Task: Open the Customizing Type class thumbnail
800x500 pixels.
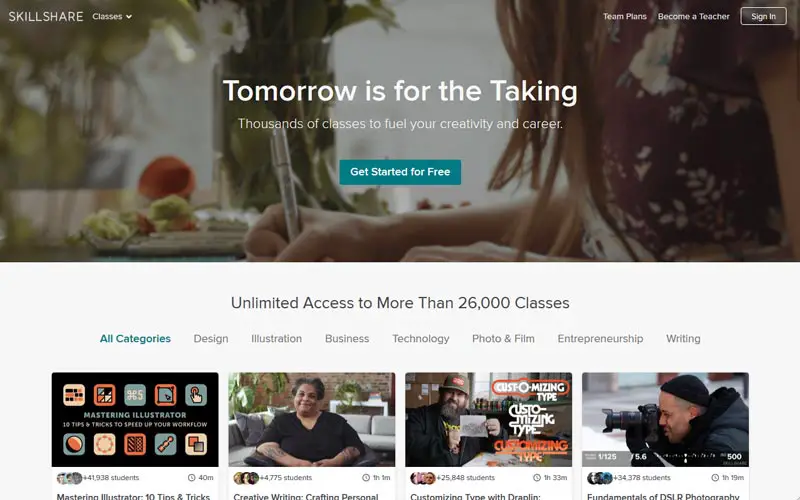Action: (488, 419)
